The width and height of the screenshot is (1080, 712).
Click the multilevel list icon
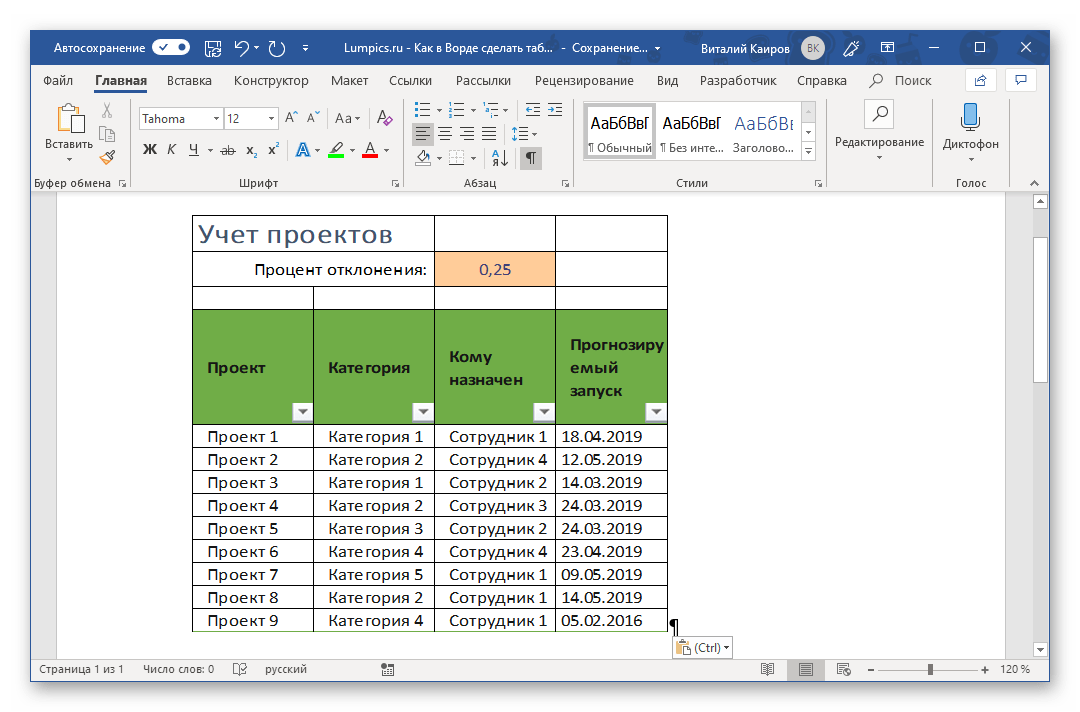pos(490,109)
